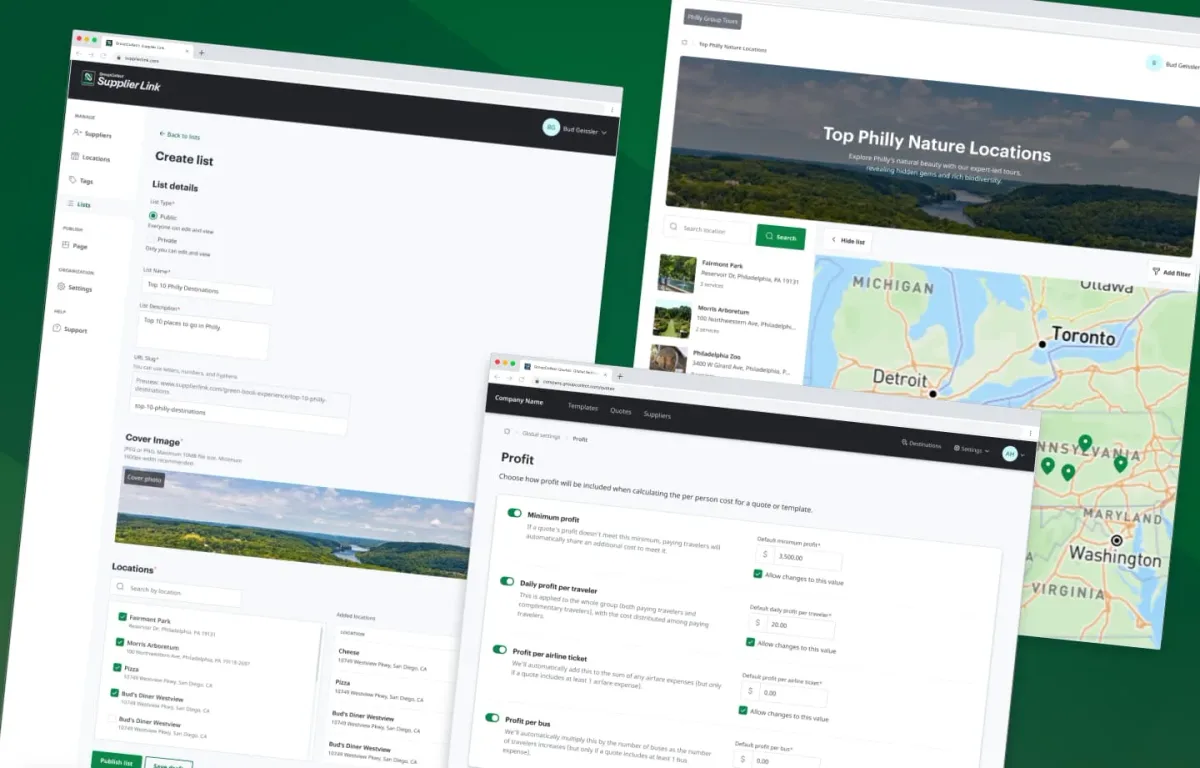Expand Settings dropdown in Profit window header
This screenshot has height=768, width=1200.
pyautogui.click(x=971, y=449)
